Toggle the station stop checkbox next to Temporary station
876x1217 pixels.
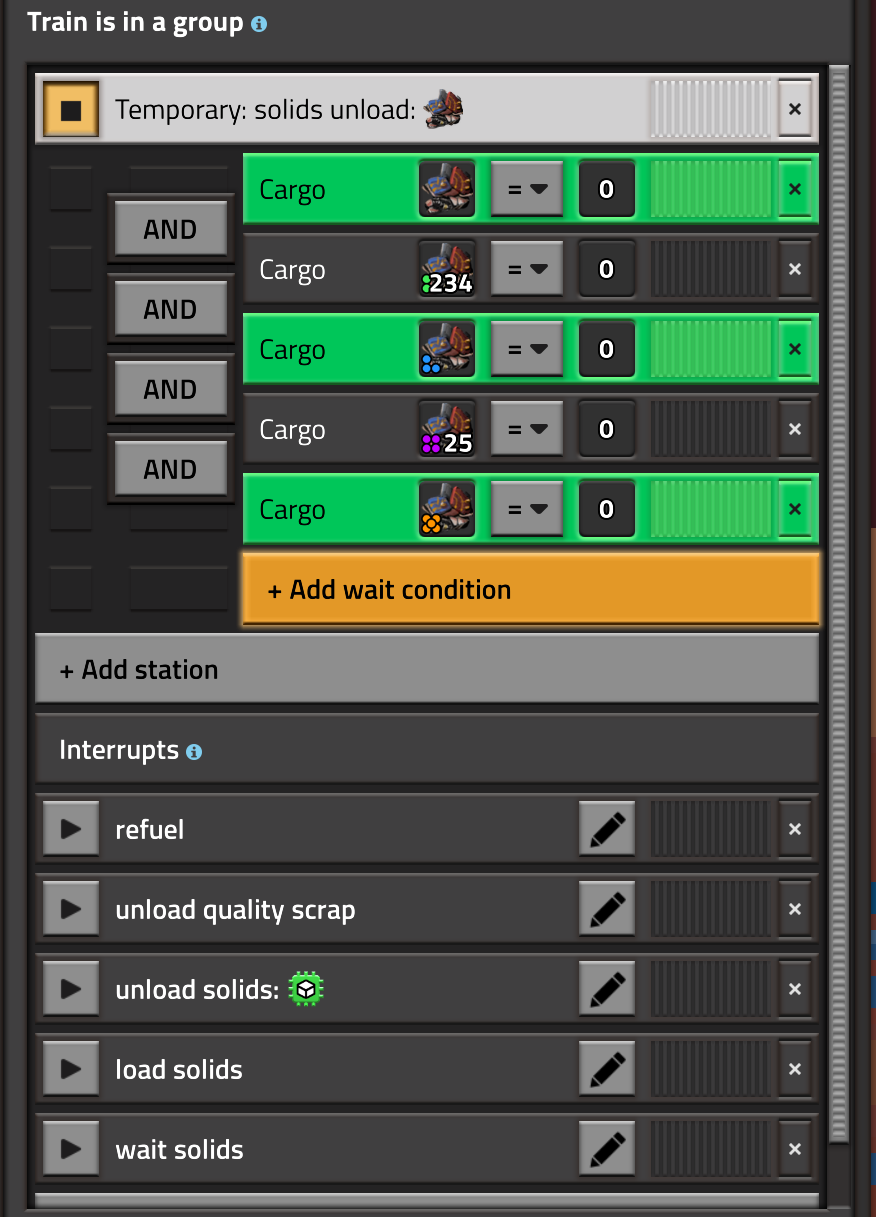(x=70, y=109)
